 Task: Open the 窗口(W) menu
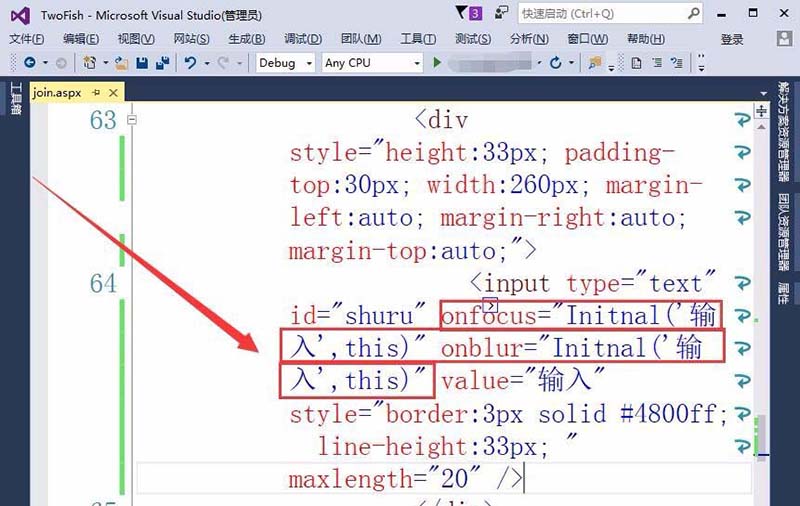(587, 39)
